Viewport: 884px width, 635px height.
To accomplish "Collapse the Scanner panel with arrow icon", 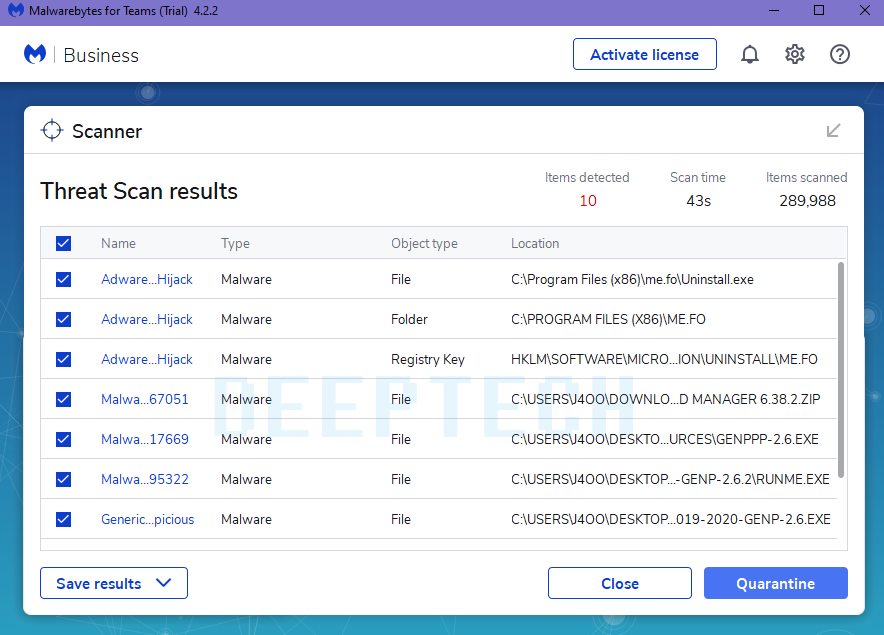I will pos(833,131).
